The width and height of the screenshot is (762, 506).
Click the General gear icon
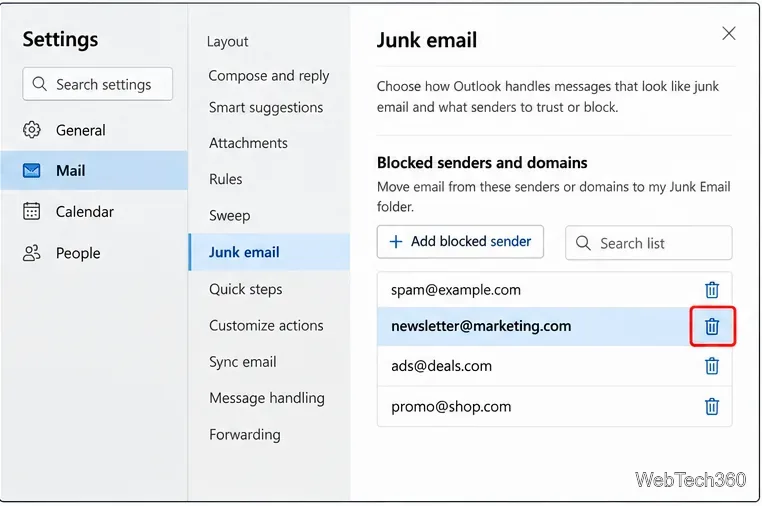(x=32, y=130)
